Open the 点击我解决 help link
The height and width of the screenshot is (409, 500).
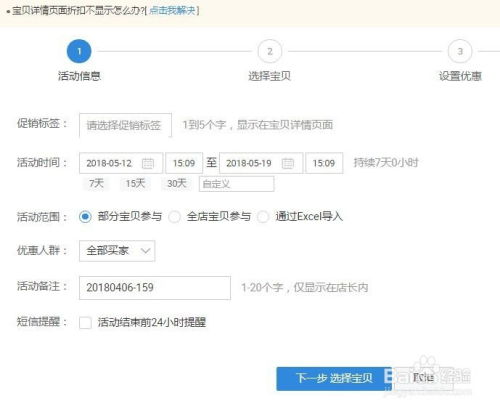172,11
